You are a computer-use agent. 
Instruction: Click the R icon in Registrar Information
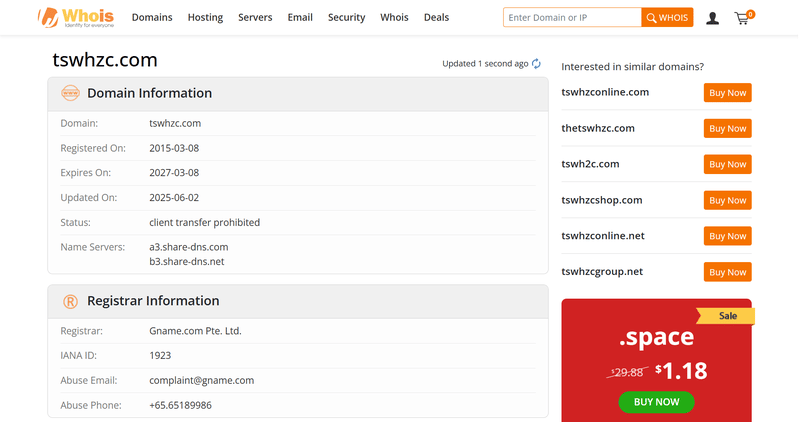click(70, 302)
